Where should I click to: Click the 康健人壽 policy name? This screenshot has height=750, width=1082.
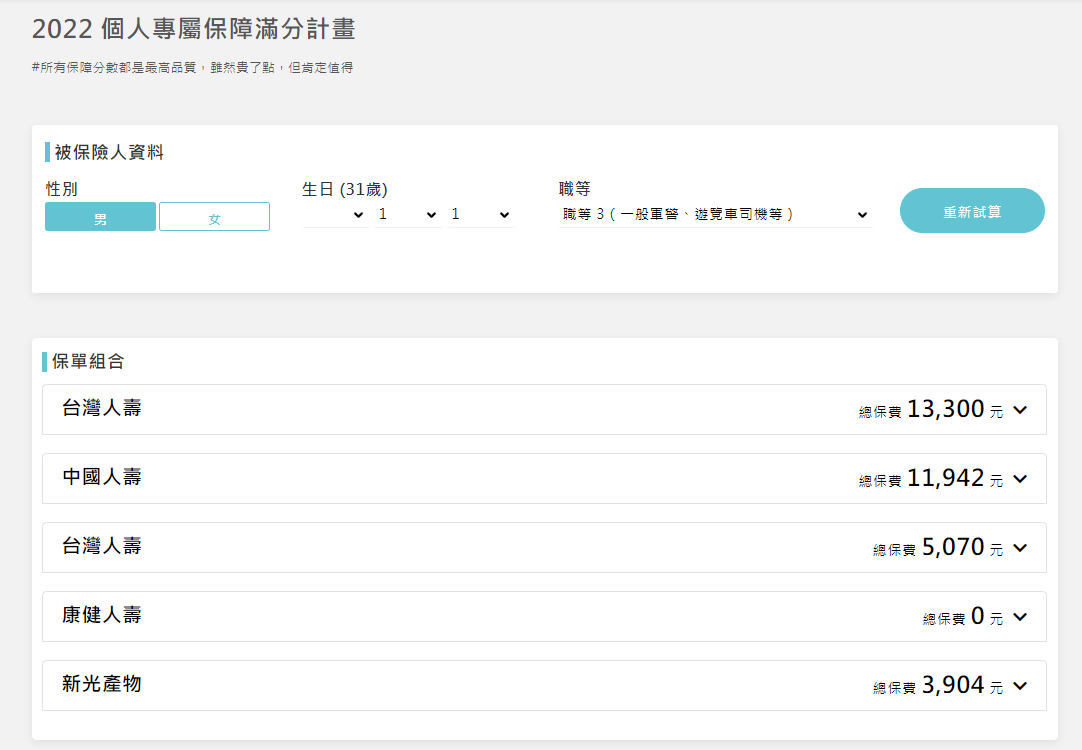coord(102,615)
